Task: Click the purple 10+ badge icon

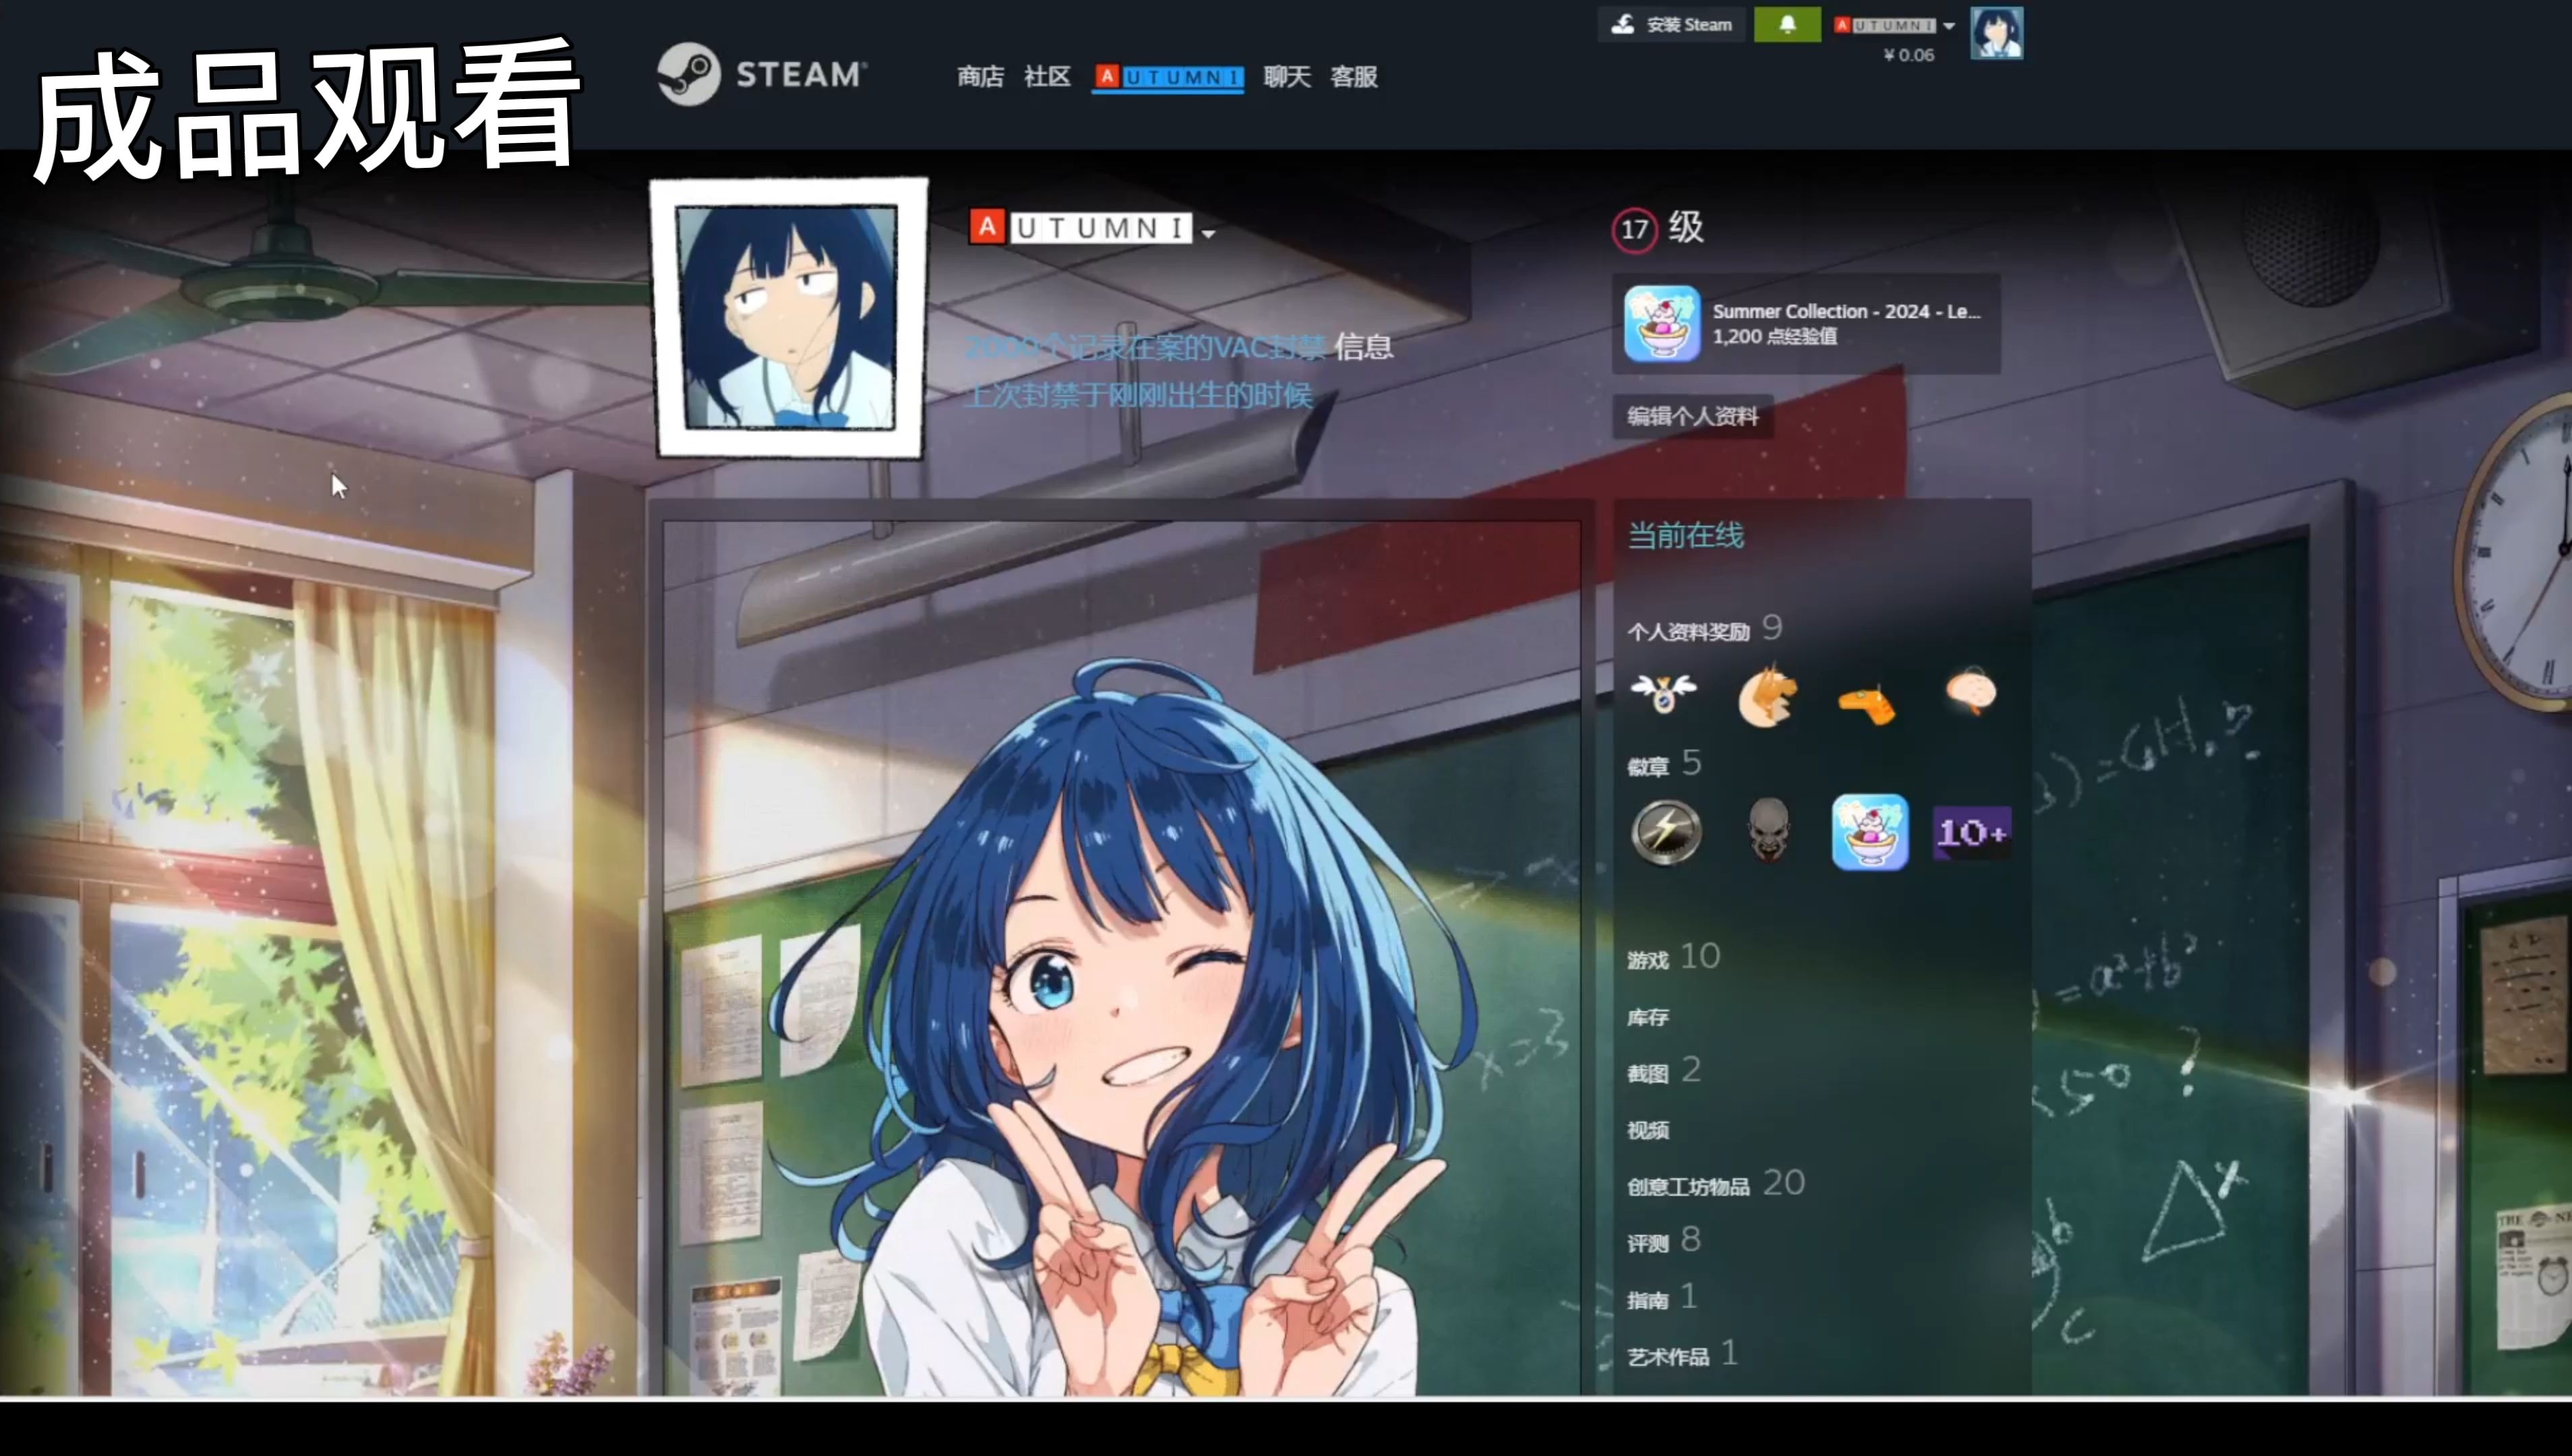Action: (1971, 832)
